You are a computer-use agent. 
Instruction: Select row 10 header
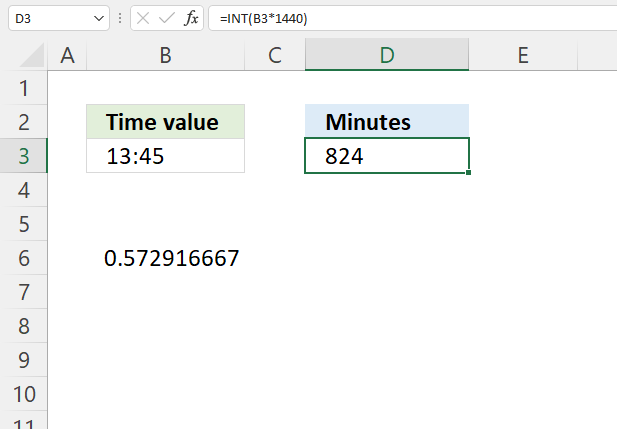click(x=24, y=394)
